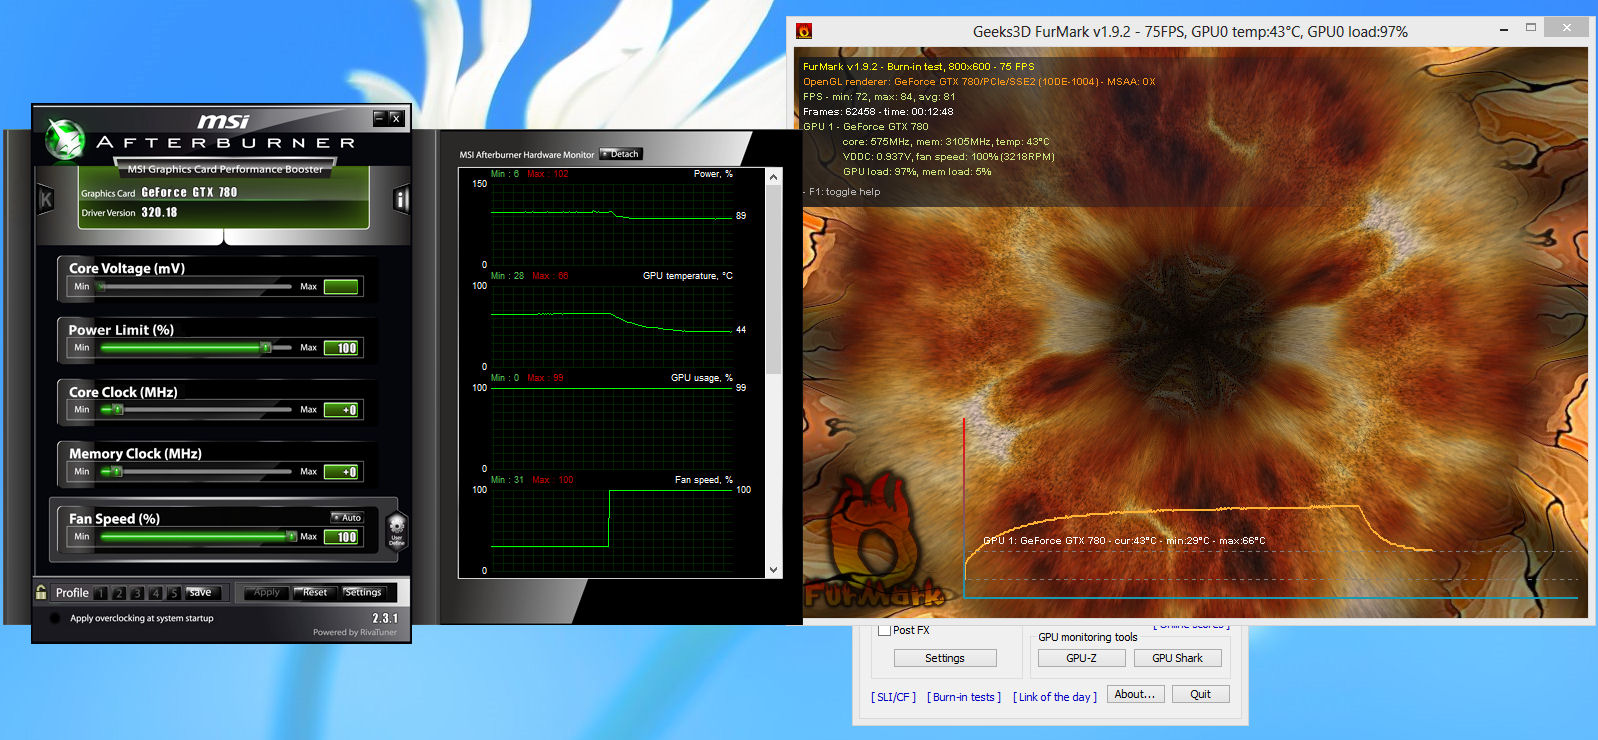Click the Core Clock slider handle
The image size is (1598, 740).
118,410
